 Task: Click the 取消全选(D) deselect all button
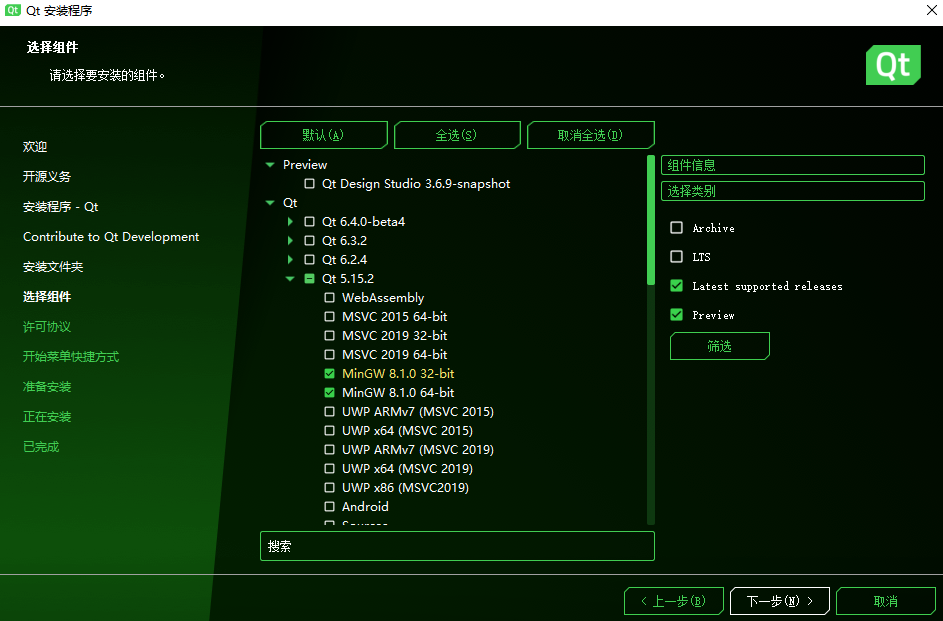coord(590,135)
